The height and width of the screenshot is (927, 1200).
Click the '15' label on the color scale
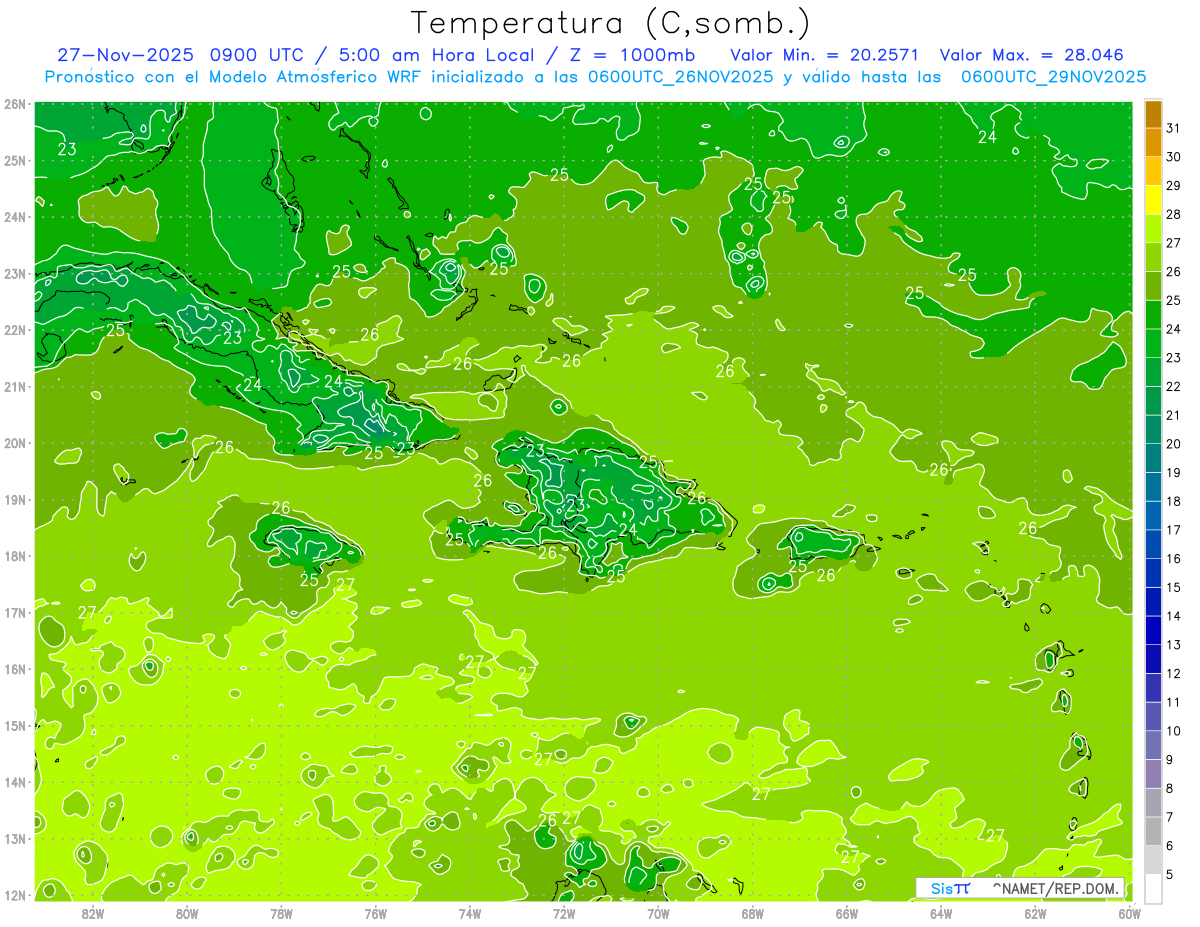click(x=1173, y=587)
